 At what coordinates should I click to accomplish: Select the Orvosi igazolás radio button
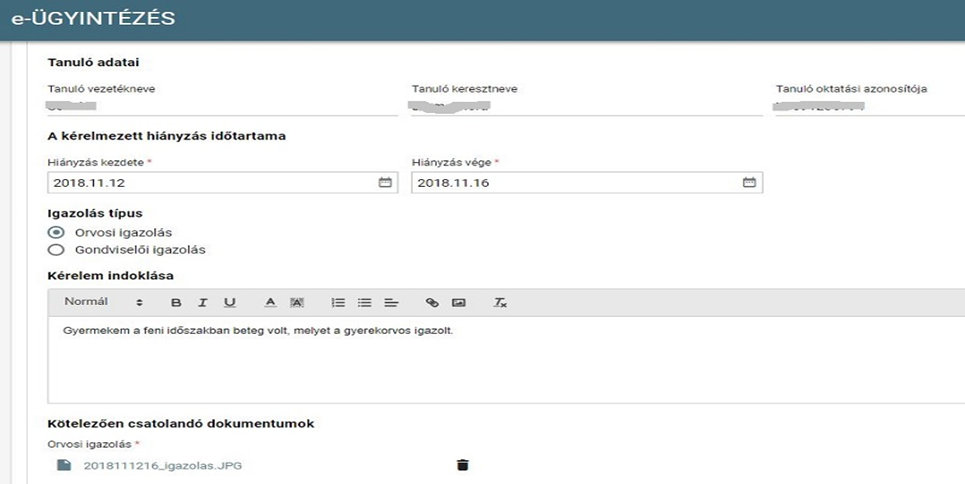[56, 232]
